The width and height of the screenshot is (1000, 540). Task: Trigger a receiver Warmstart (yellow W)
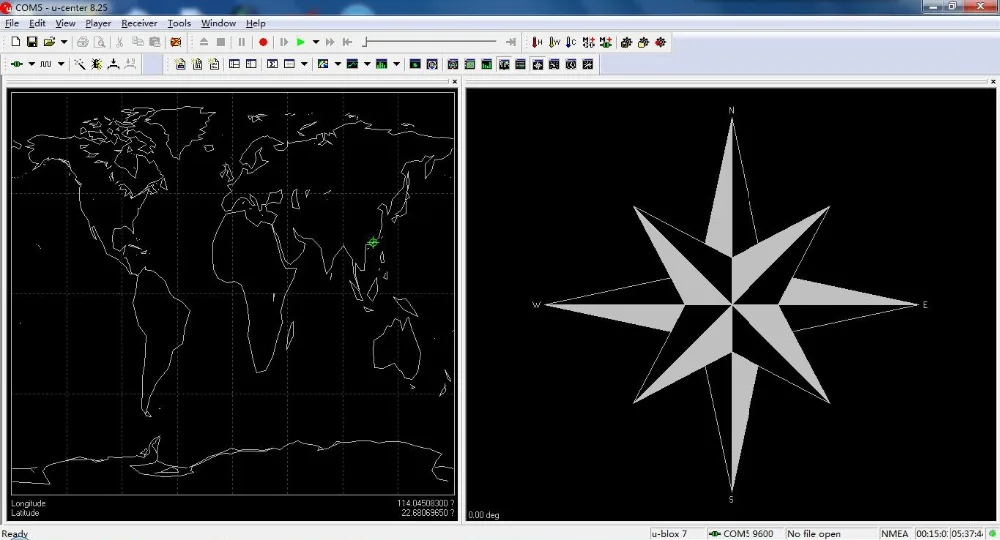click(554, 42)
